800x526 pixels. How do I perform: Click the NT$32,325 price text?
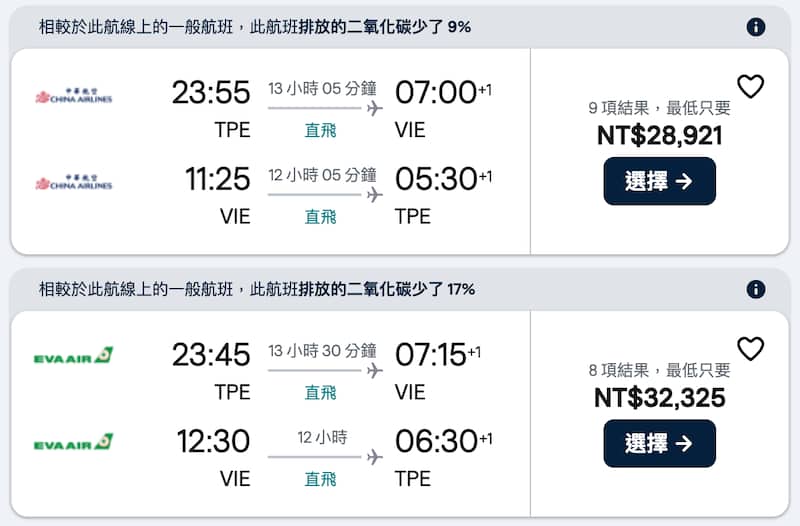click(660, 397)
